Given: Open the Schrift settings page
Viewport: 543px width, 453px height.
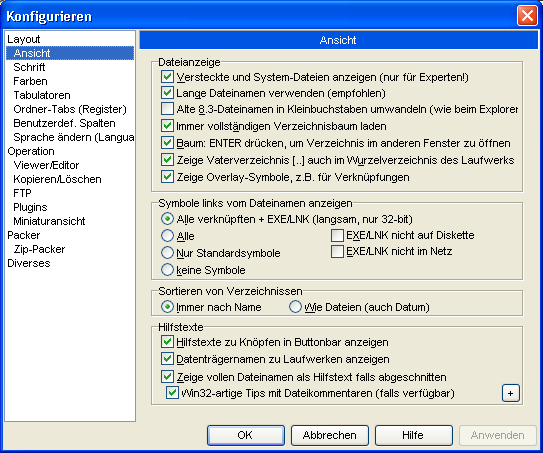Looking at the screenshot, I should coord(29,67).
